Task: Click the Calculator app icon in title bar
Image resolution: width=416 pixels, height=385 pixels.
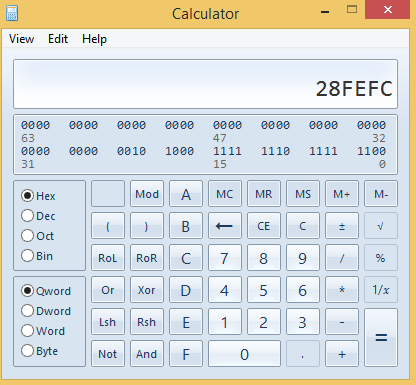Action: tap(12, 13)
